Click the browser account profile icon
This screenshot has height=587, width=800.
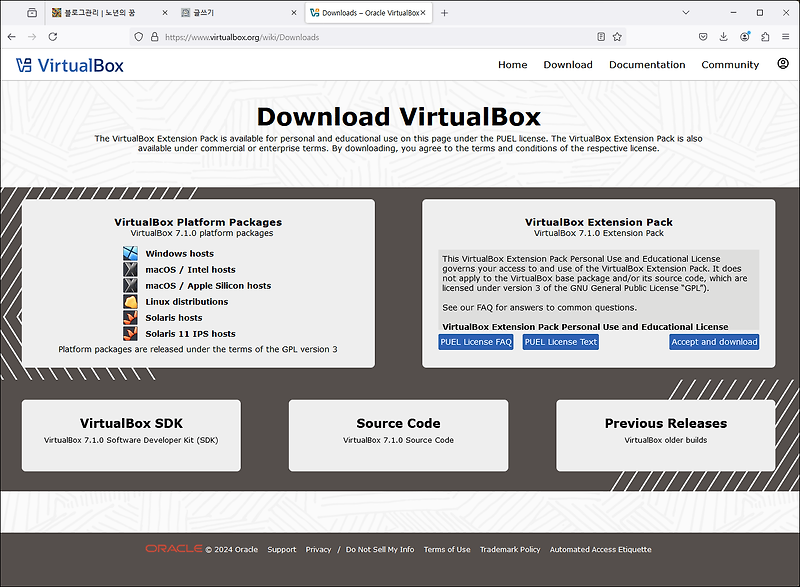coord(744,36)
